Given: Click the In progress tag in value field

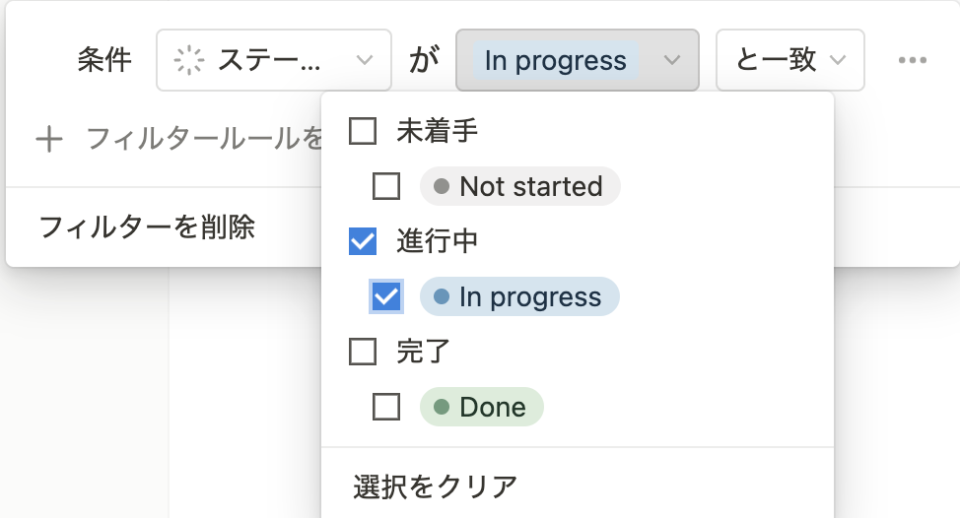Looking at the screenshot, I should click(x=555, y=60).
